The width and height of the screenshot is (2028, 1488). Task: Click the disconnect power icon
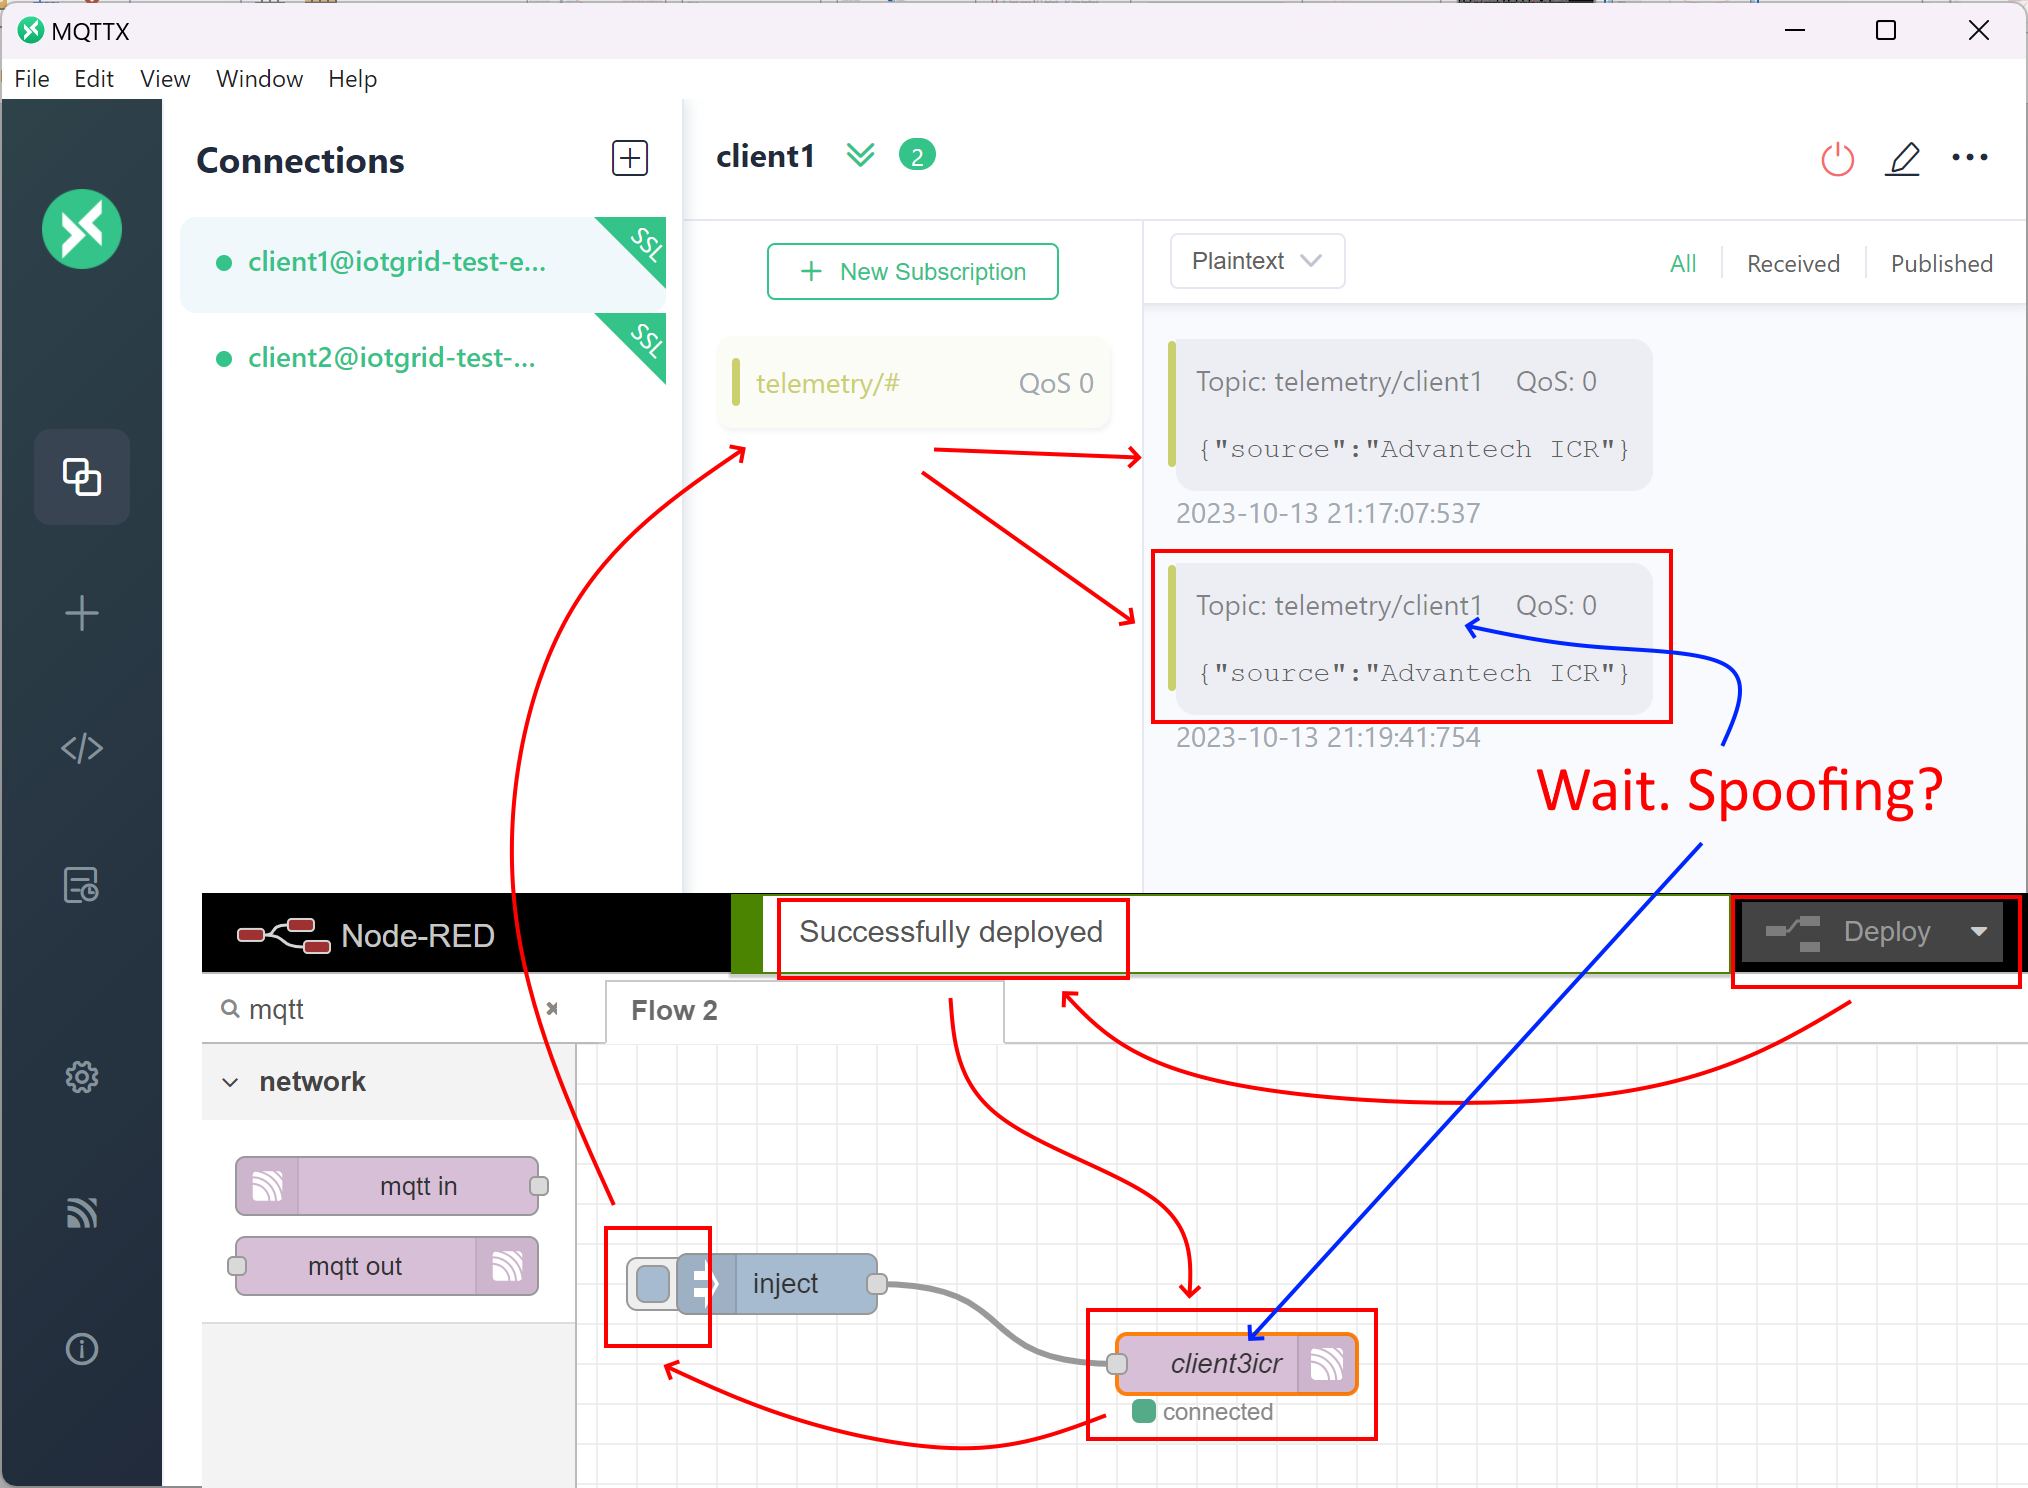pyautogui.click(x=1837, y=159)
